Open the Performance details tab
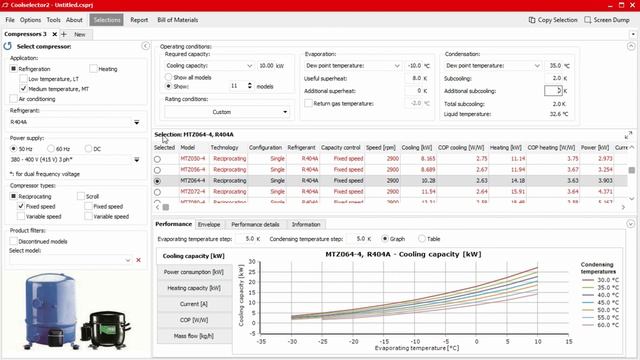Screen dimensions: 640x360 pos(256,224)
